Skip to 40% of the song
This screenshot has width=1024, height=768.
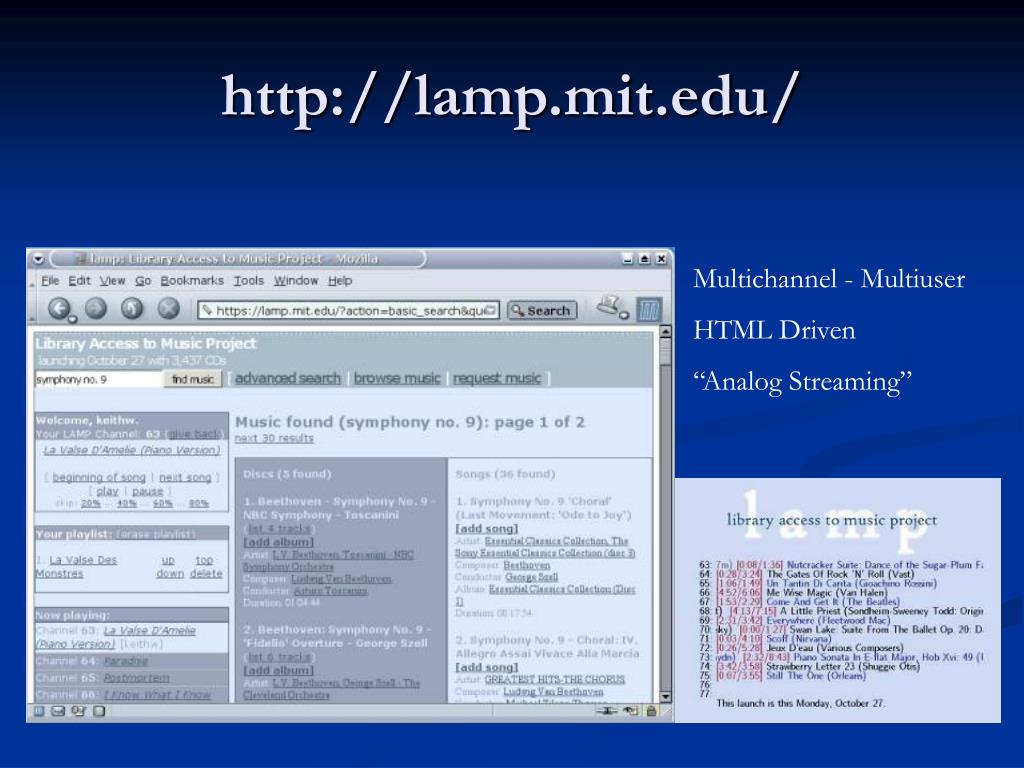(127, 504)
